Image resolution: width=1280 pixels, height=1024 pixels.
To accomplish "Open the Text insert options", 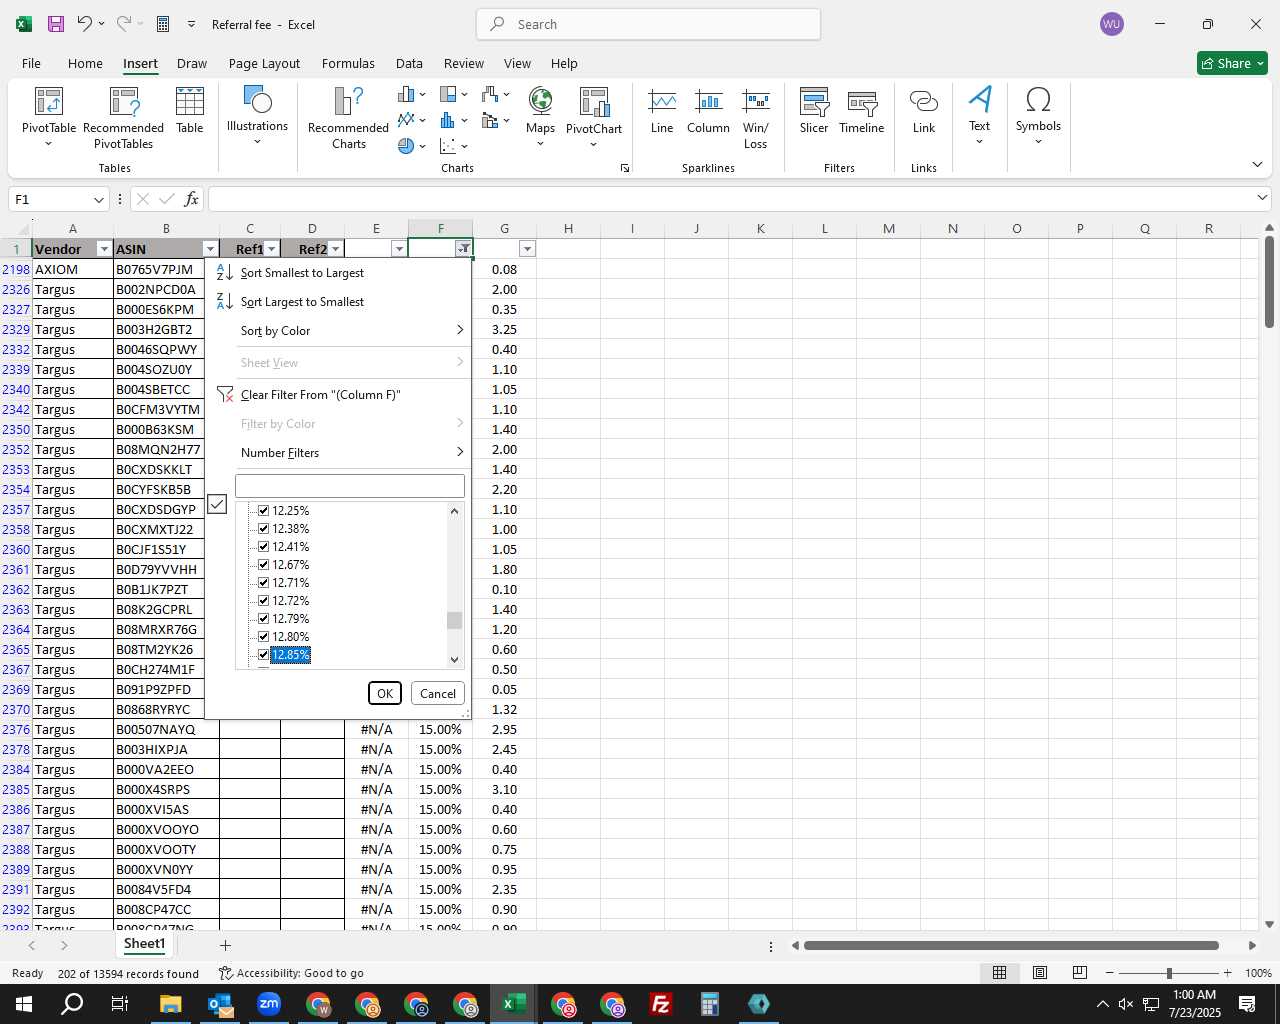I will tap(980, 116).
